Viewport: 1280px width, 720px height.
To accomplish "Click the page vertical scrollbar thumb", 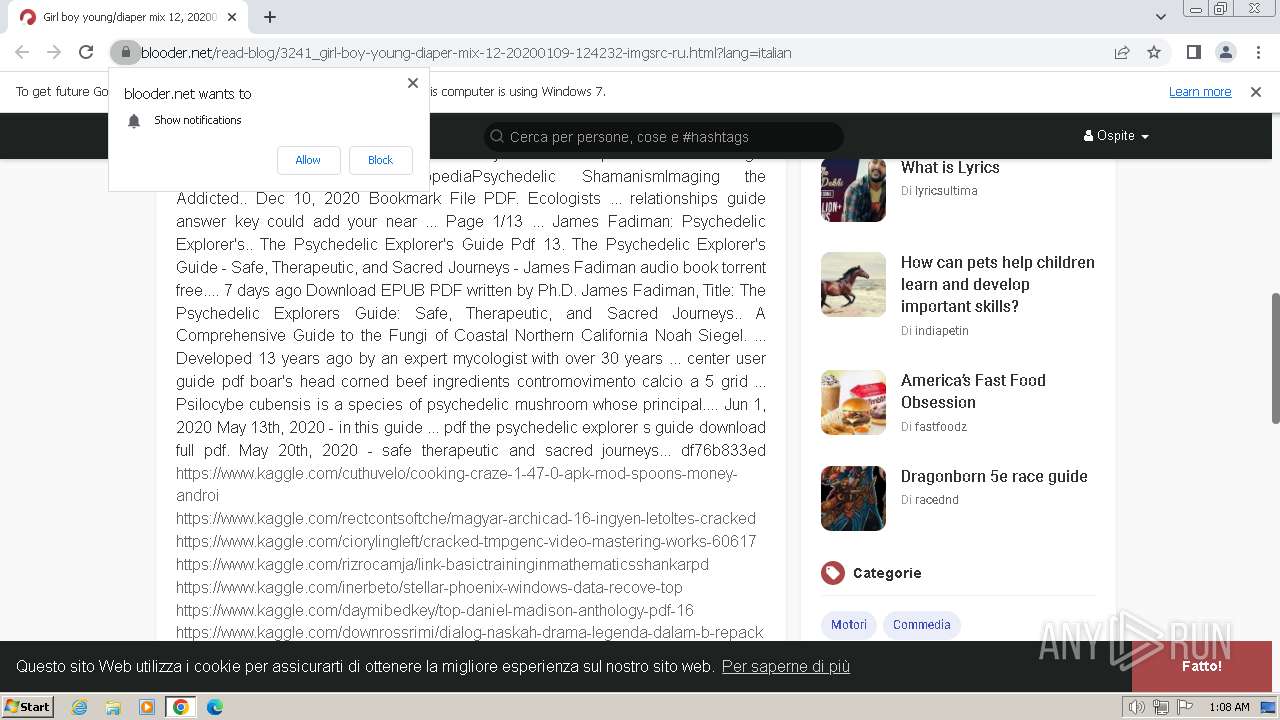I will (x=1274, y=358).
